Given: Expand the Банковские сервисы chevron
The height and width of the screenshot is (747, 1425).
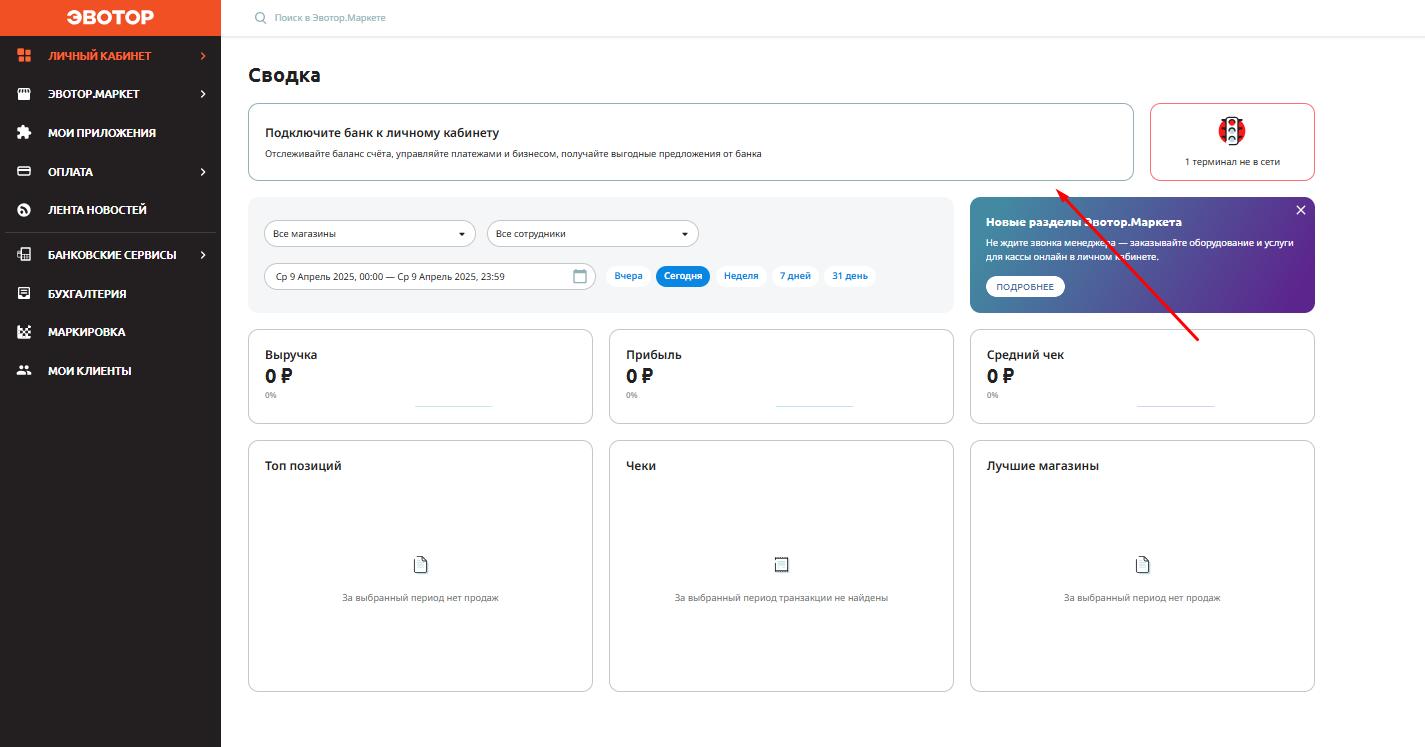Looking at the screenshot, I should (203, 255).
